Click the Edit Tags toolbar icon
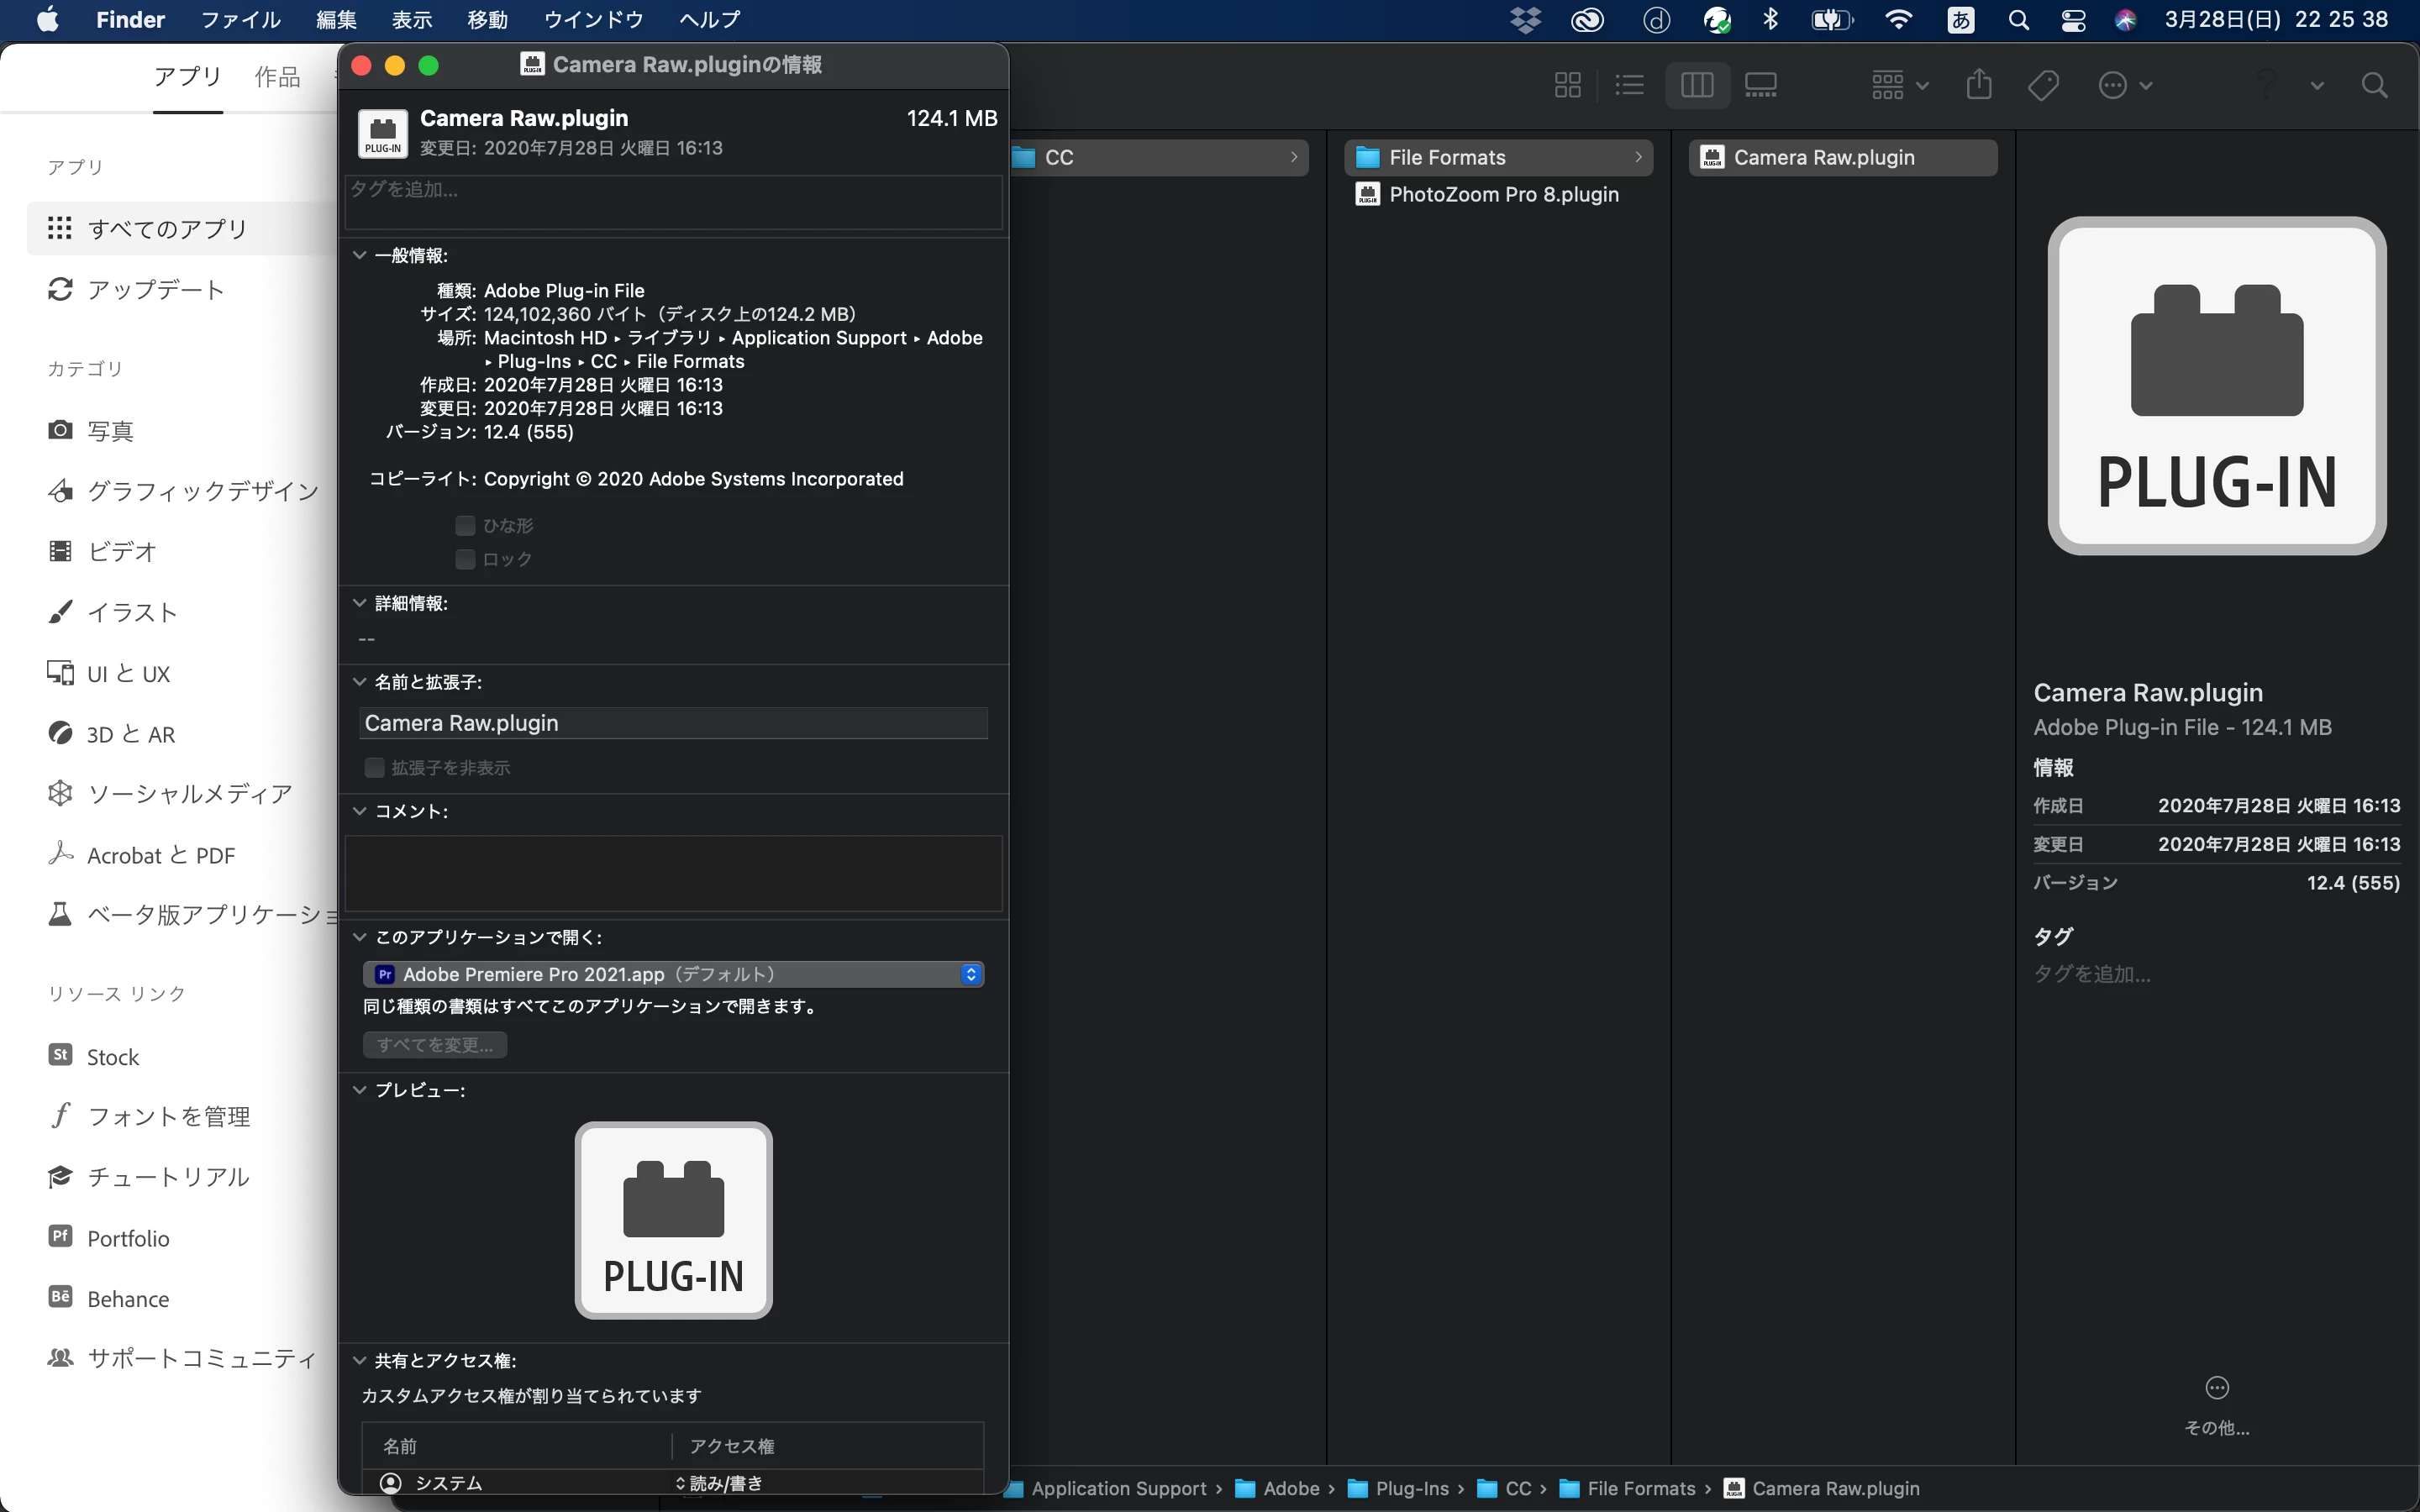Screen dimensions: 2420x1512 [2043, 85]
